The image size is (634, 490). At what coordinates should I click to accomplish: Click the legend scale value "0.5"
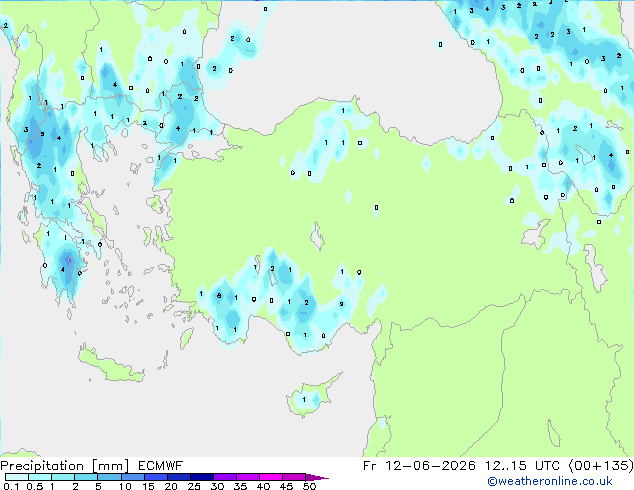34,486
